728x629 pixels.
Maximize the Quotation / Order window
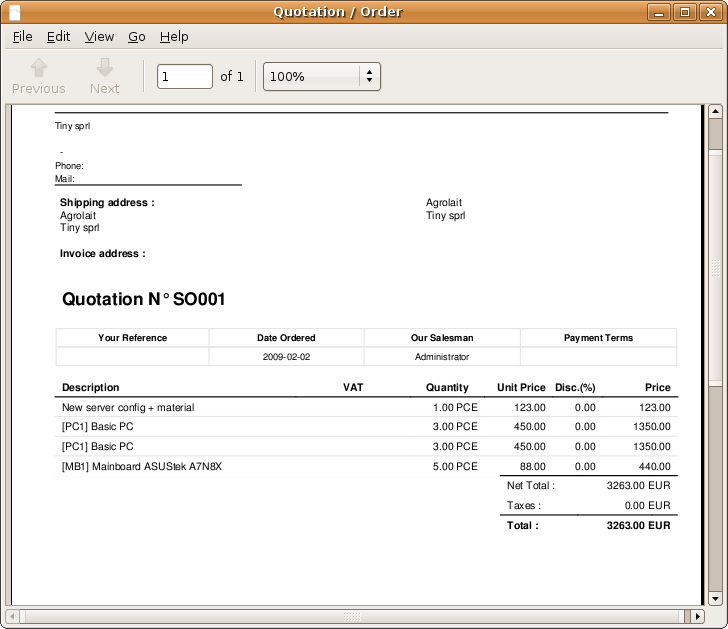coord(685,12)
